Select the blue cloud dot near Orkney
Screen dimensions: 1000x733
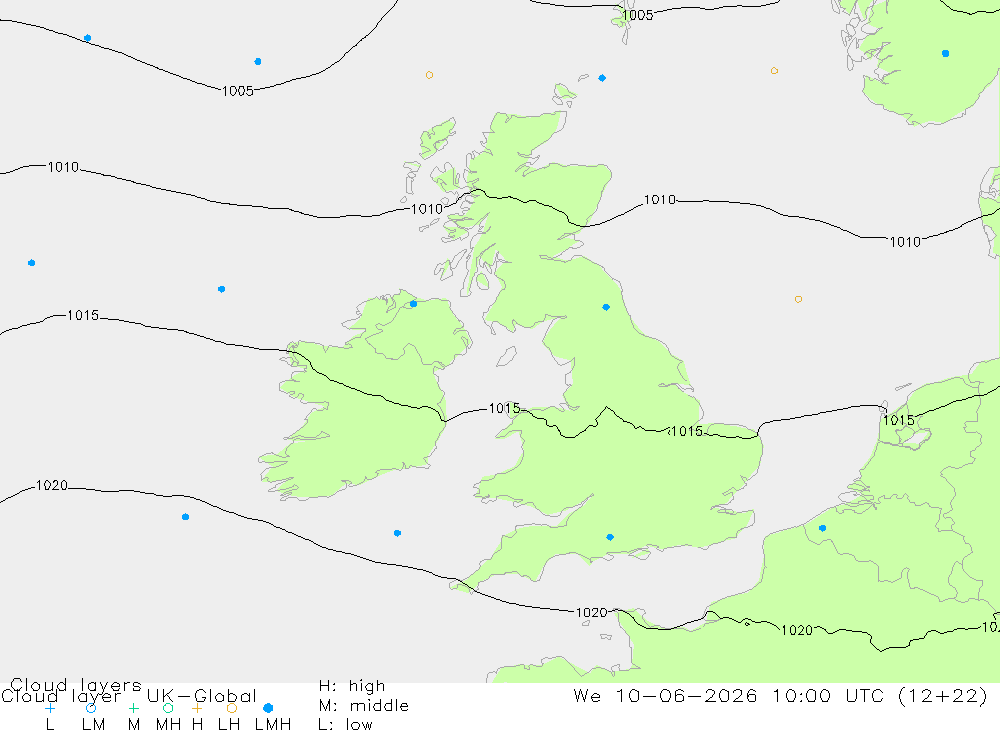602,78
